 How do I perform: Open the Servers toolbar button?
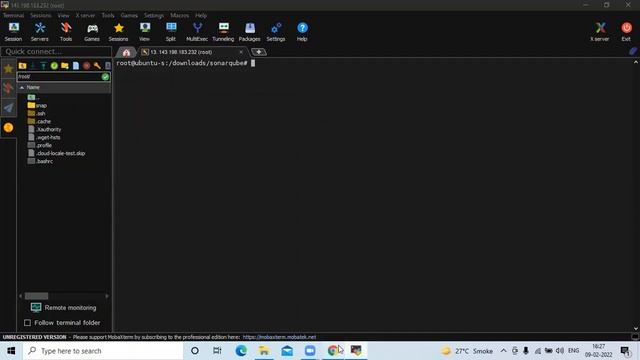(40, 32)
